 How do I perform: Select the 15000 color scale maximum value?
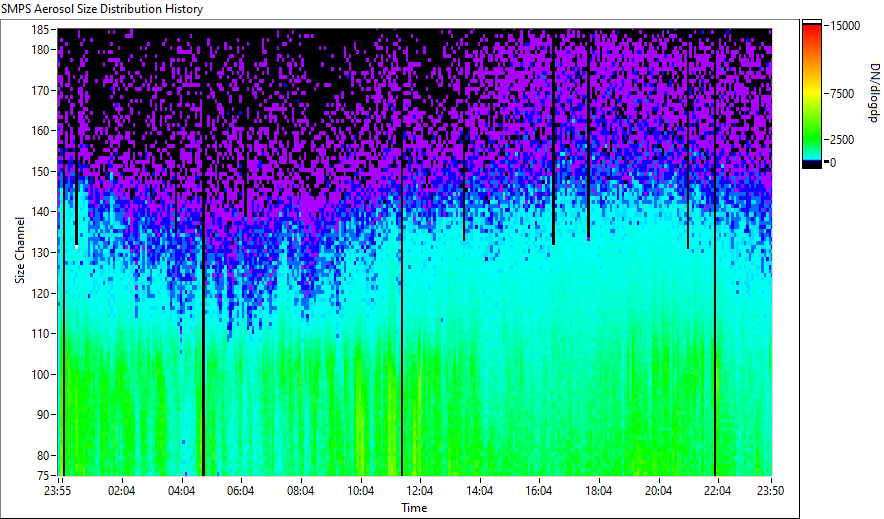pyautogui.click(x=845, y=26)
